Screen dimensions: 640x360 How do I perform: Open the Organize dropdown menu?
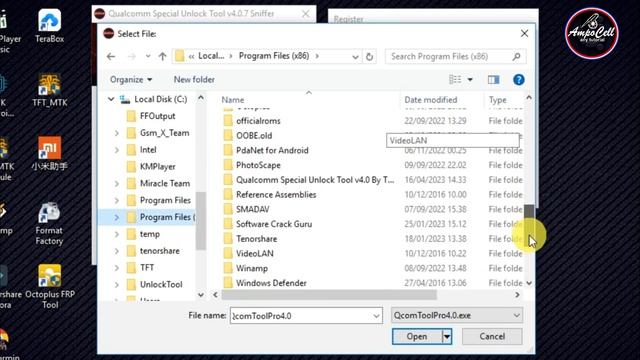pos(131,80)
